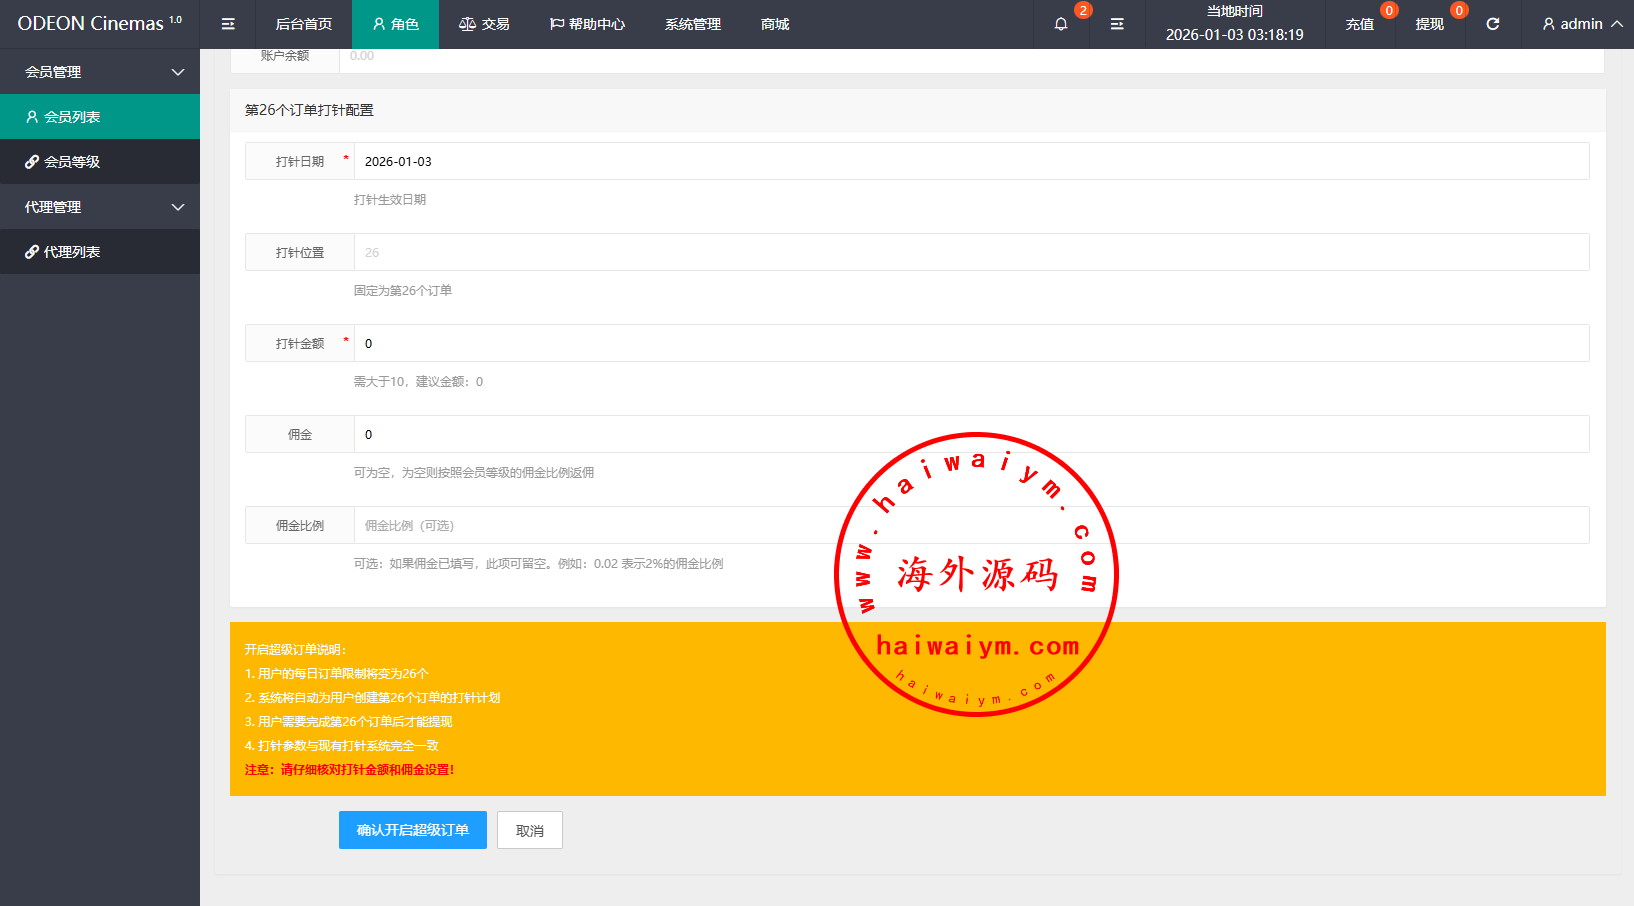Viewport: 1634px width, 906px height.
Task: Open 会员等级 link icon item
Action: [100, 162]
